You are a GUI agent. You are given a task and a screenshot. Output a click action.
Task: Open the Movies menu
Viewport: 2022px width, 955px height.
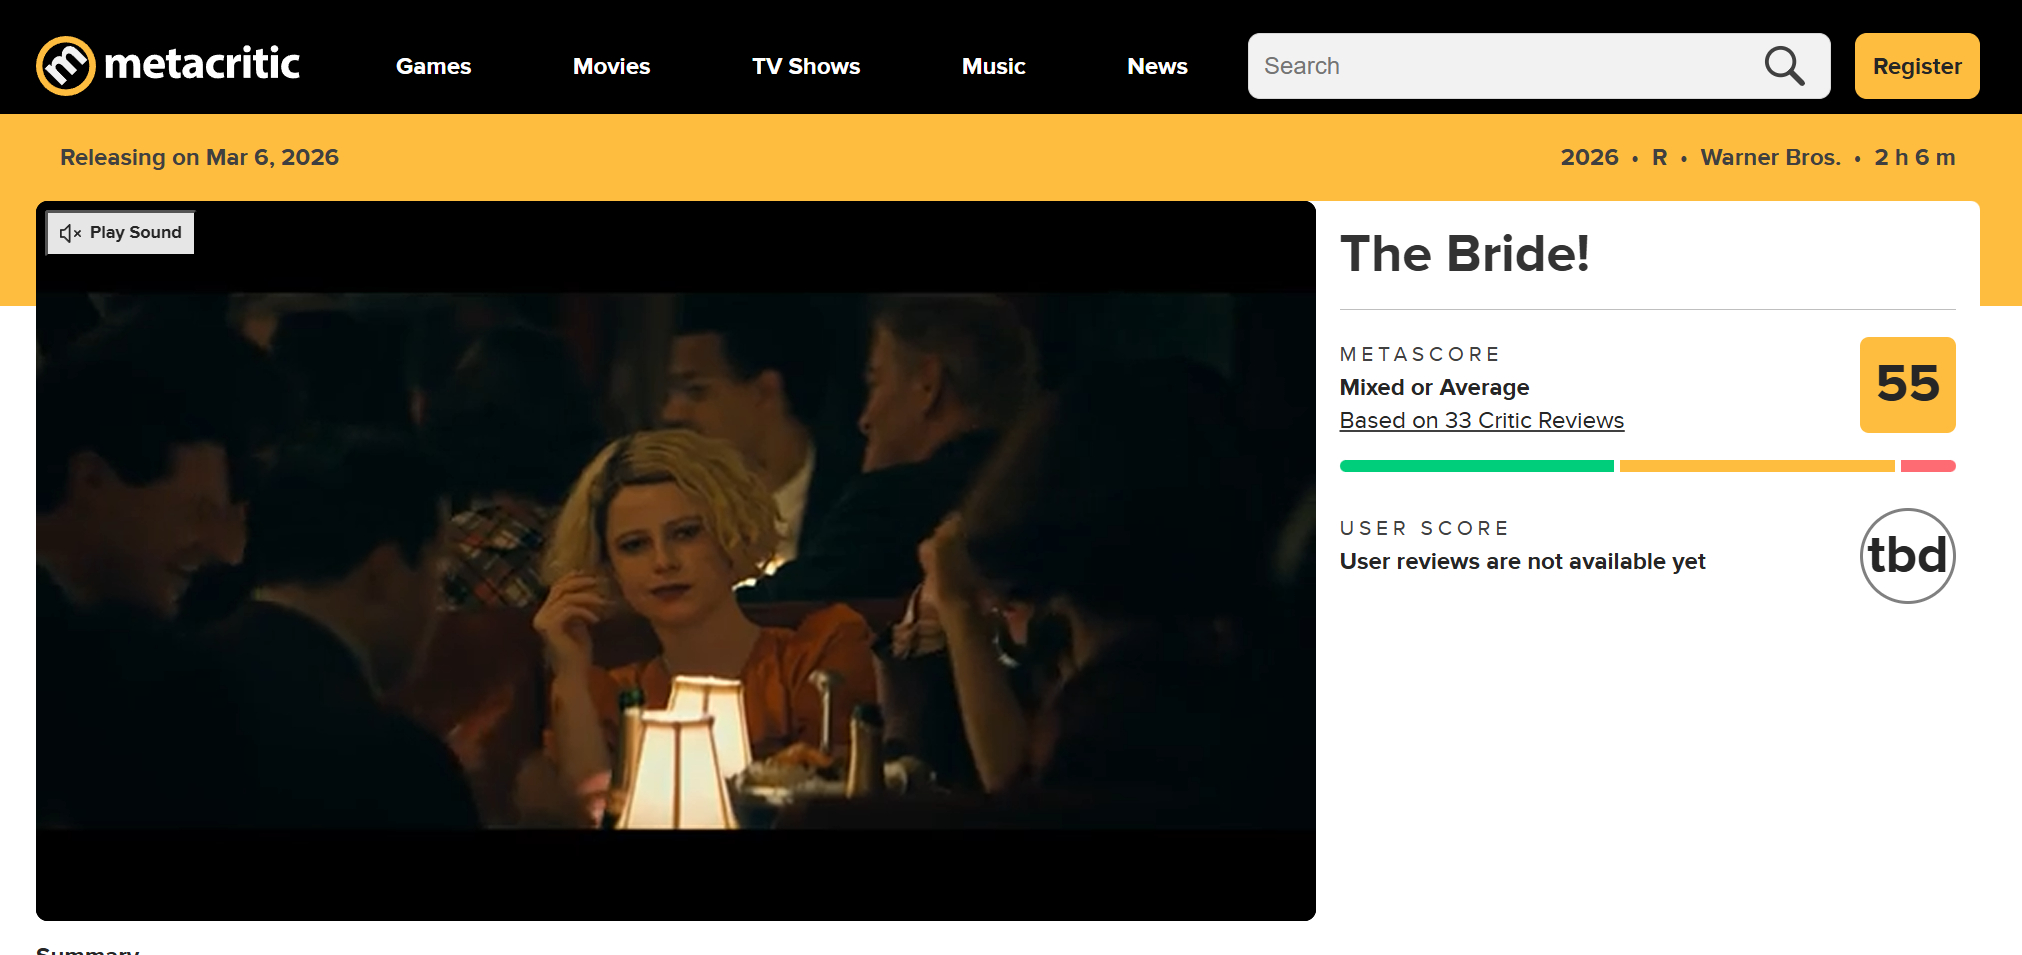(611, 66)
